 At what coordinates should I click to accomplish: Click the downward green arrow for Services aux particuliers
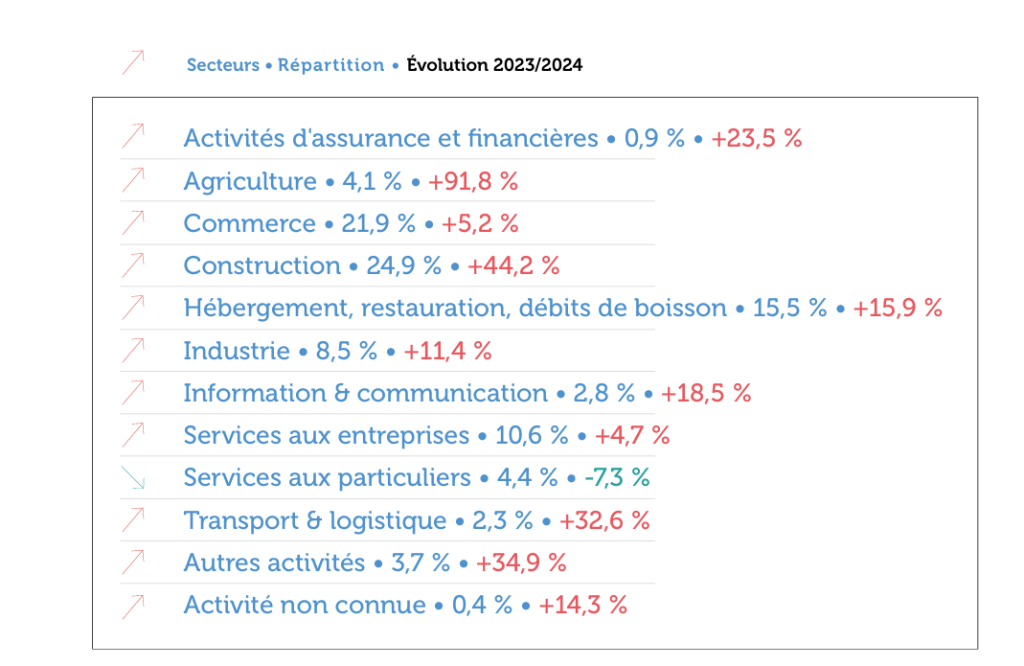click(x=133, y=478)
